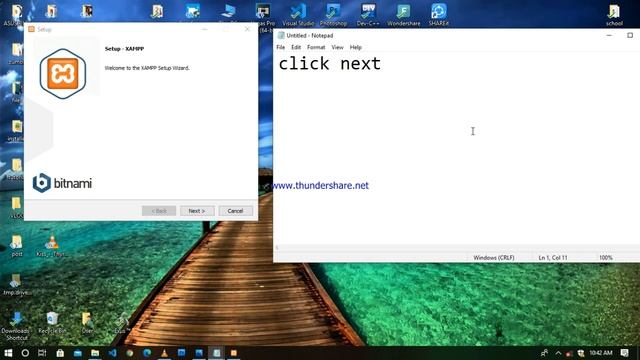This screenshot has height=360, width=640.
Task: Open the Format menu in Notepad
Action: [316, 47]
